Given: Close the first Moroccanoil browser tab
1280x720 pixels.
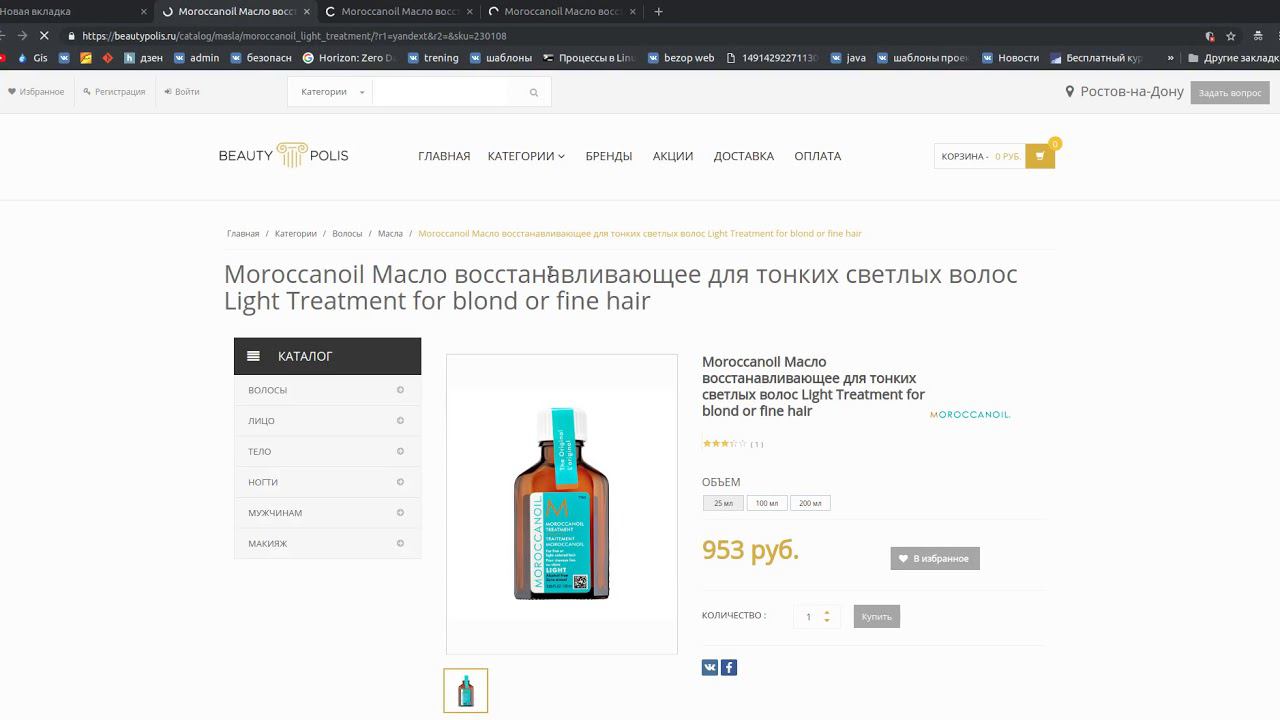Looking at the screenshot, I should 306,12.
